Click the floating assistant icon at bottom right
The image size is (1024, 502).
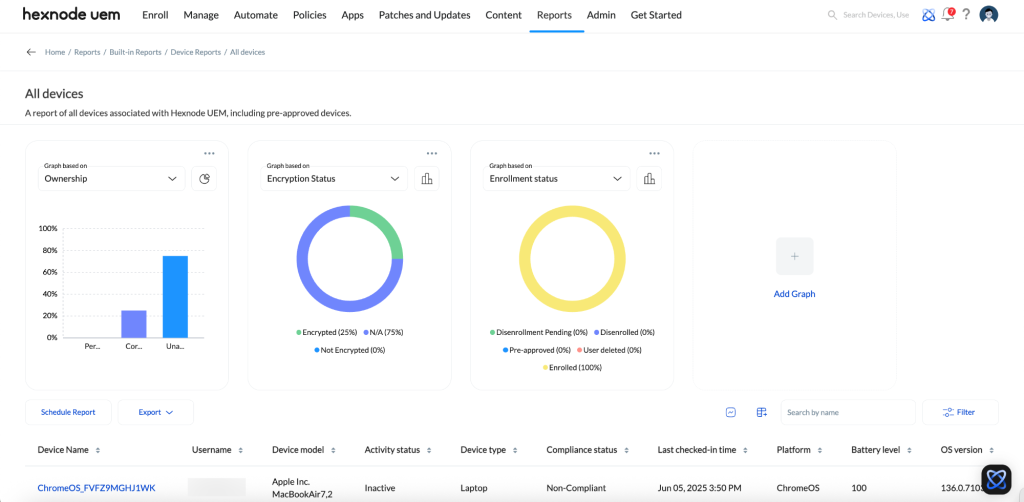pos(996,480)
